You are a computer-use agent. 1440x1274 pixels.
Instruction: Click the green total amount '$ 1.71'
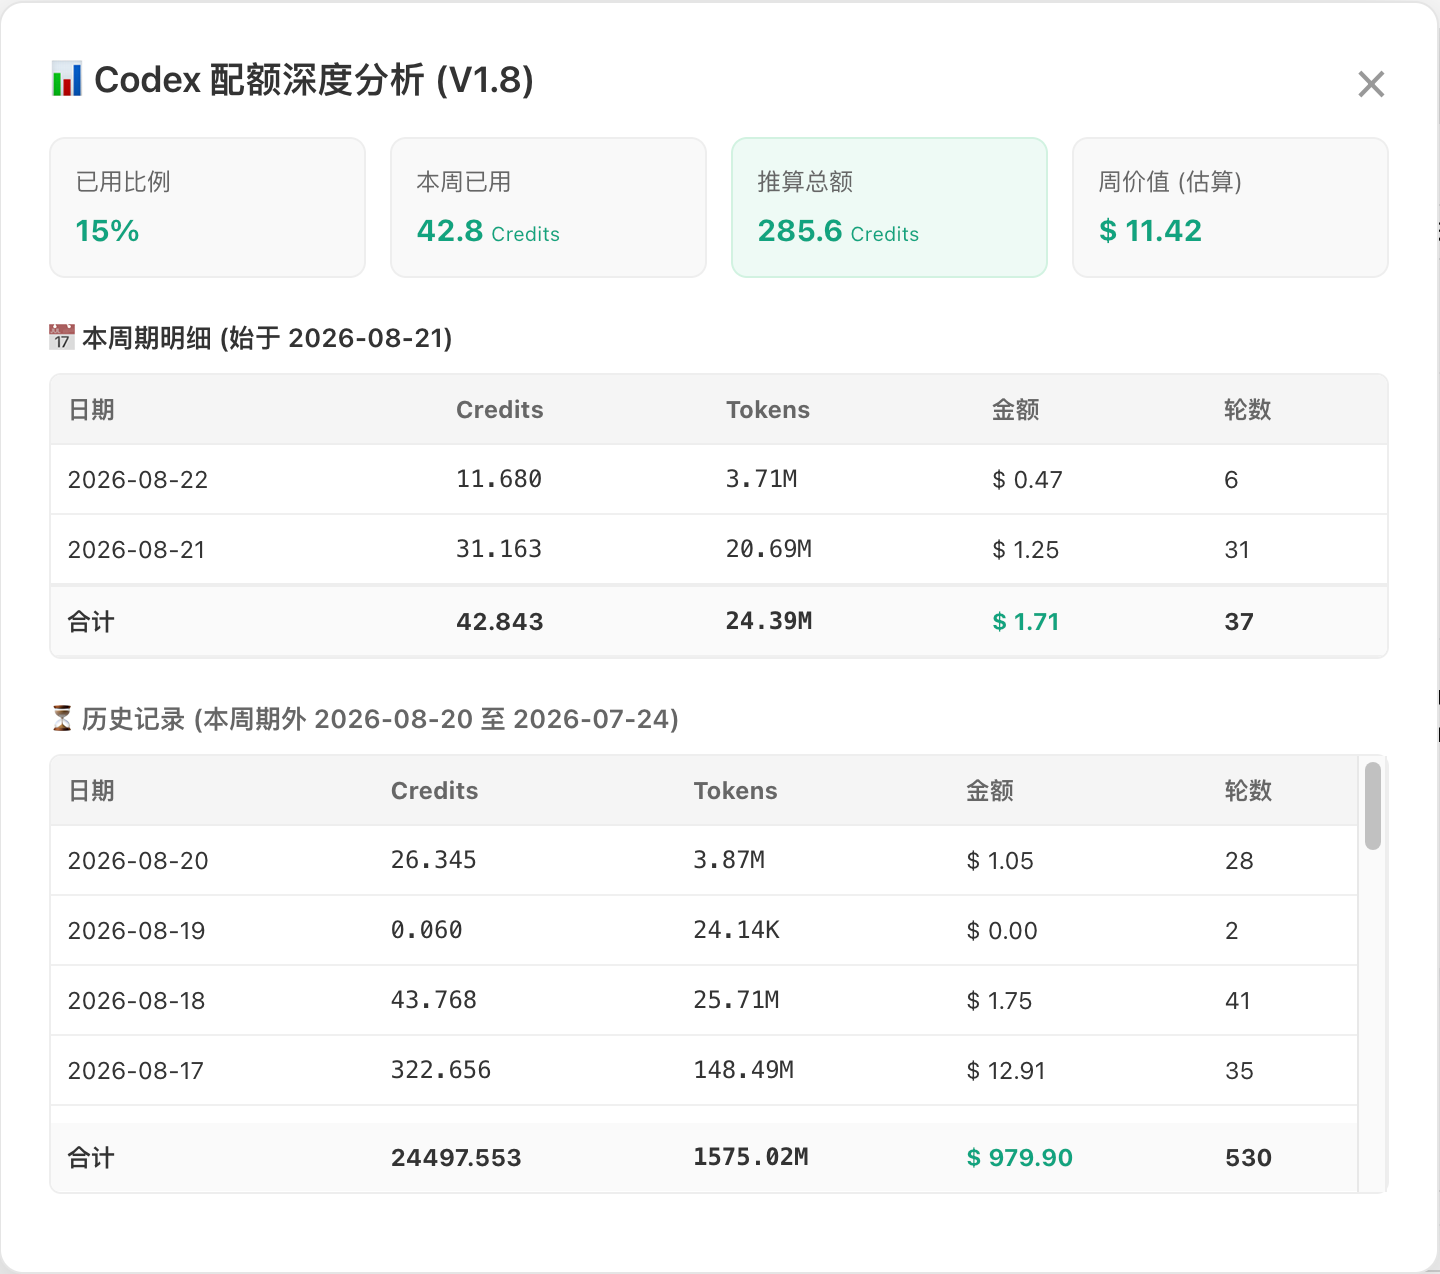coord(1025,622)
